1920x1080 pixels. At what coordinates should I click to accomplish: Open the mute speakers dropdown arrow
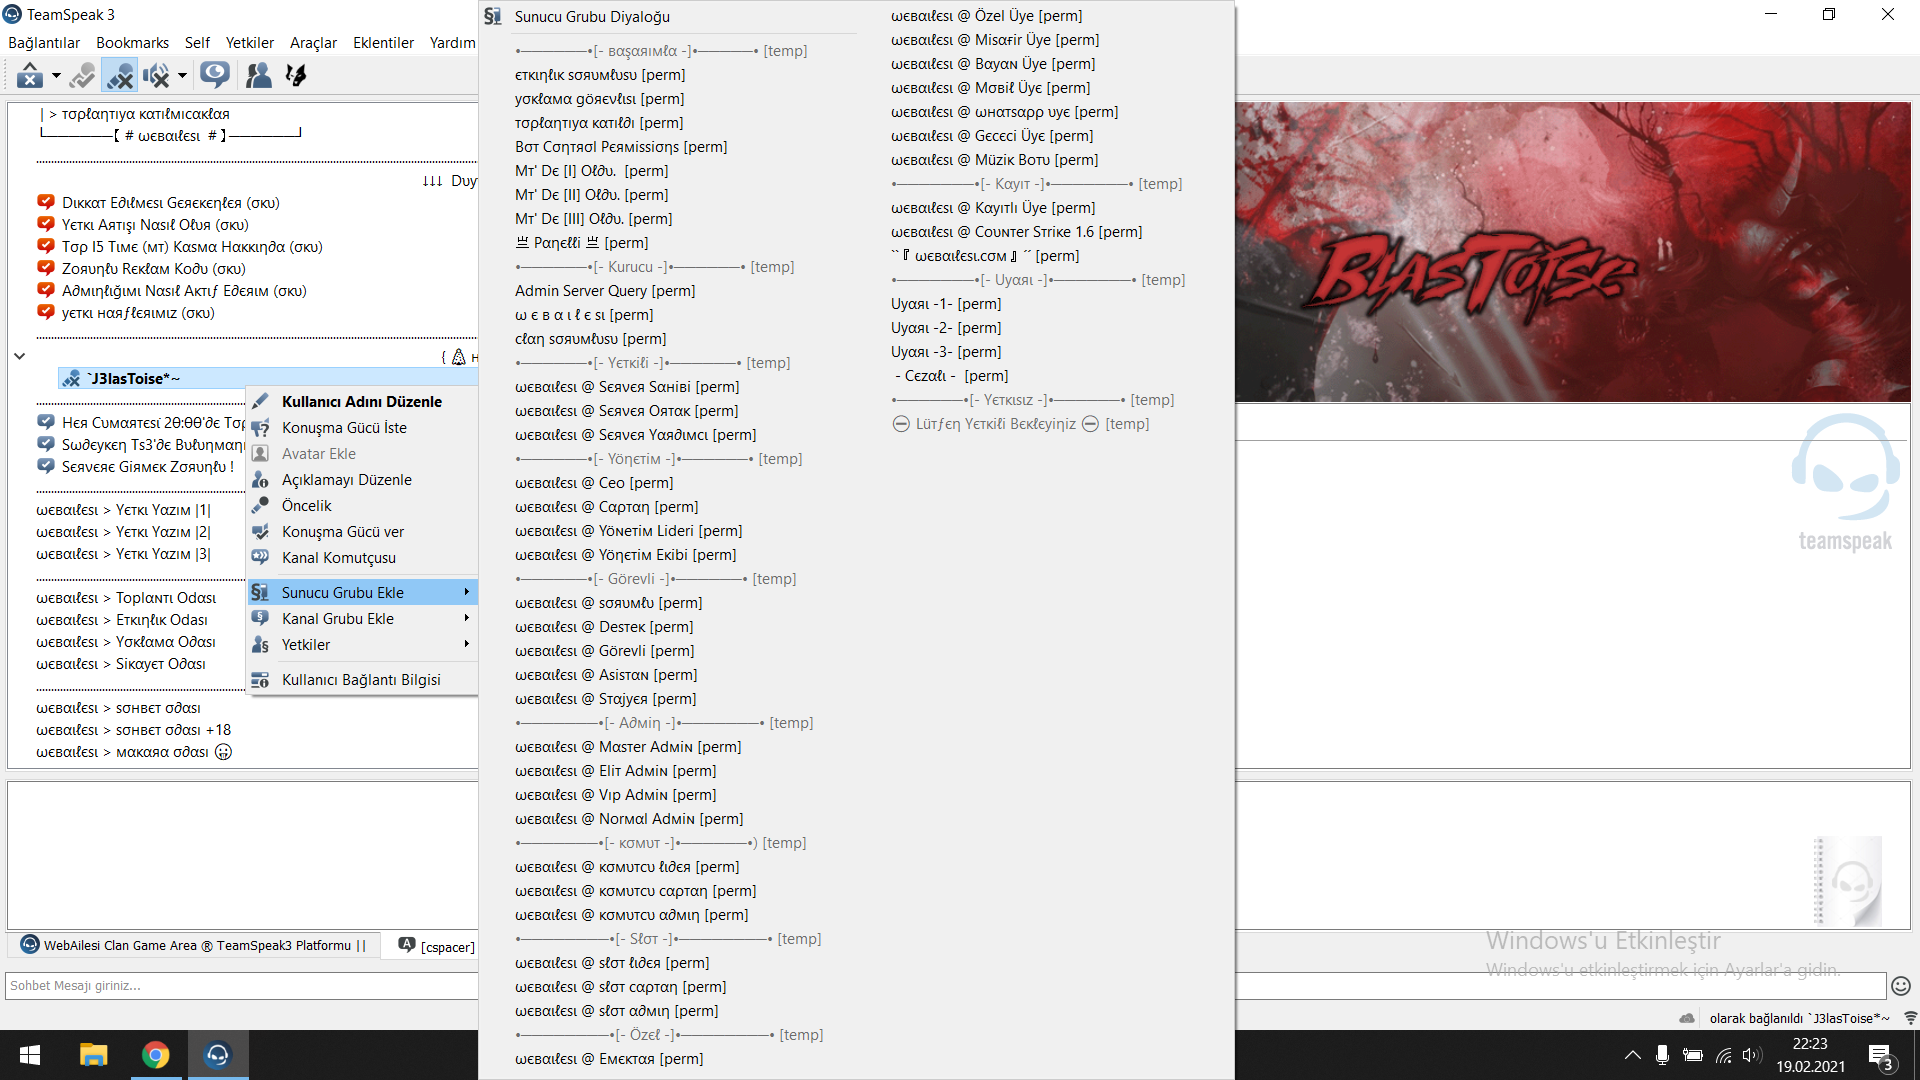point(182,75)
